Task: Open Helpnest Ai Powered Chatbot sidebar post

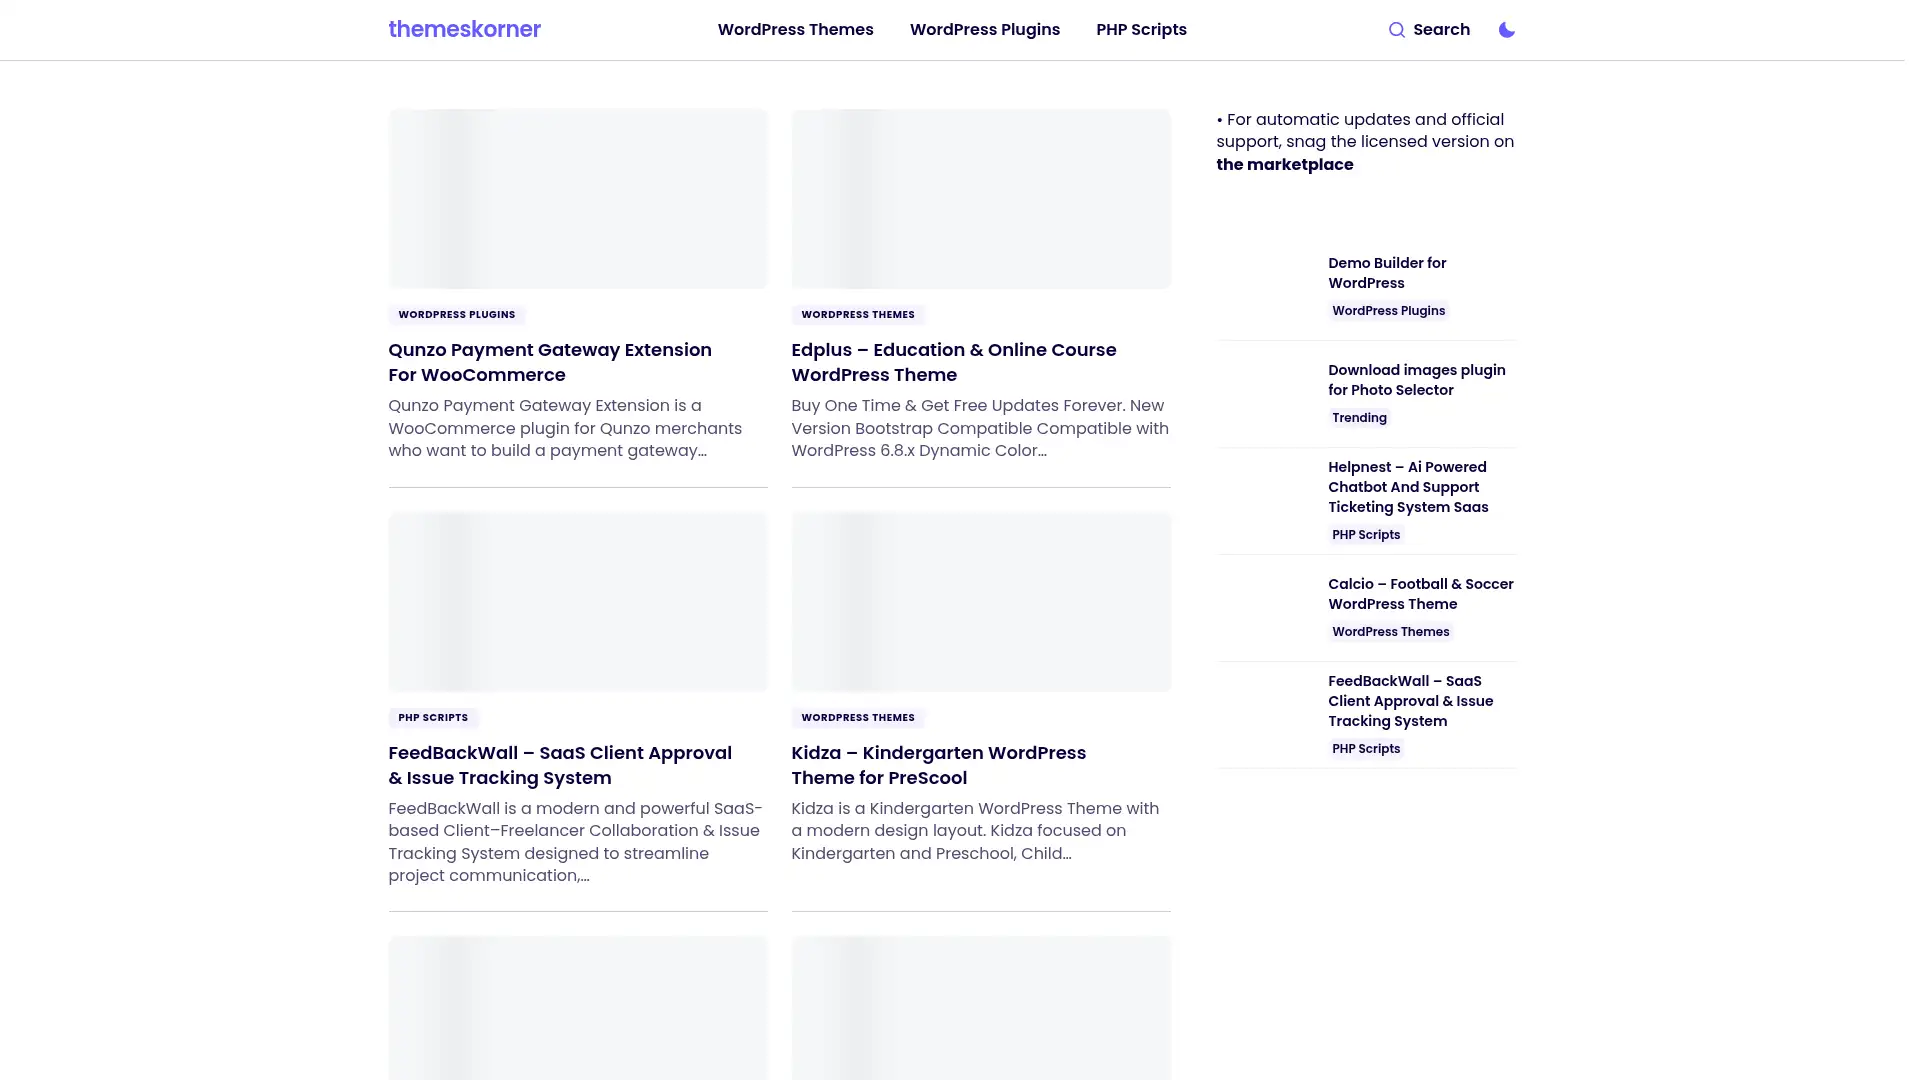Action: [x=1407, y=487]
